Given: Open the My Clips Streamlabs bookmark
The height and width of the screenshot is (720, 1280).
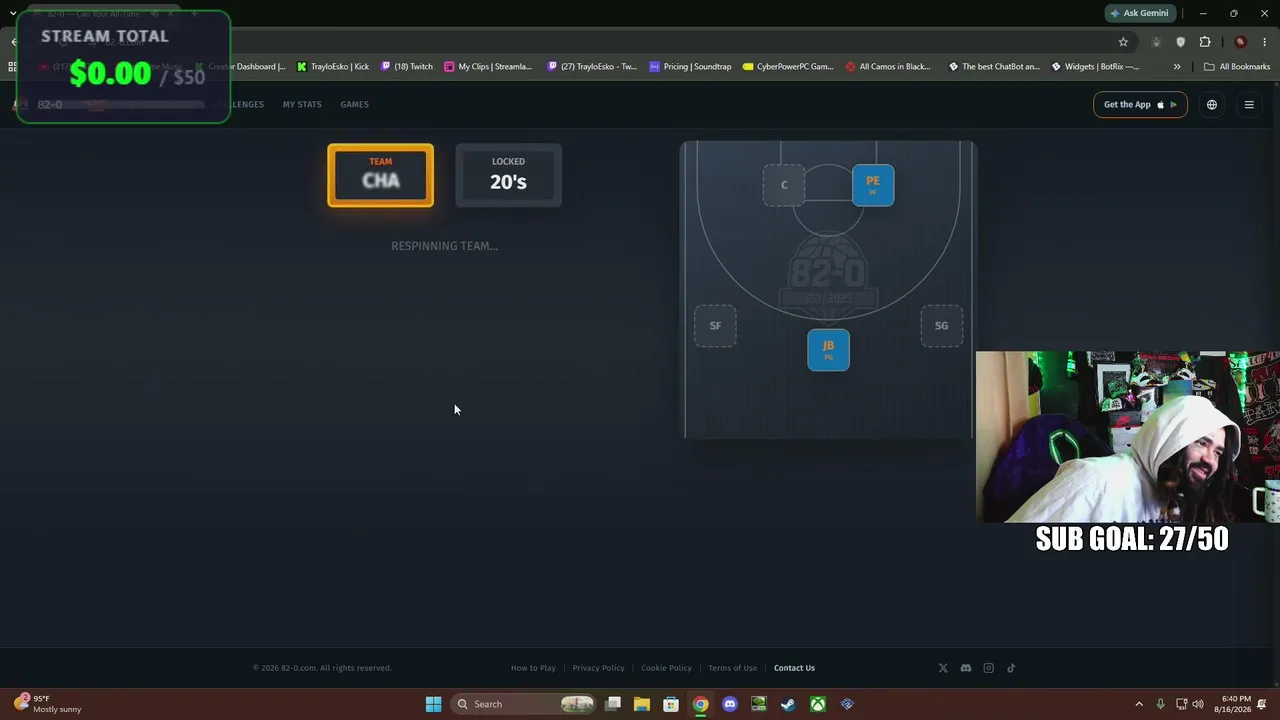Looking at the screenshot, I should (x=488, y=67).
